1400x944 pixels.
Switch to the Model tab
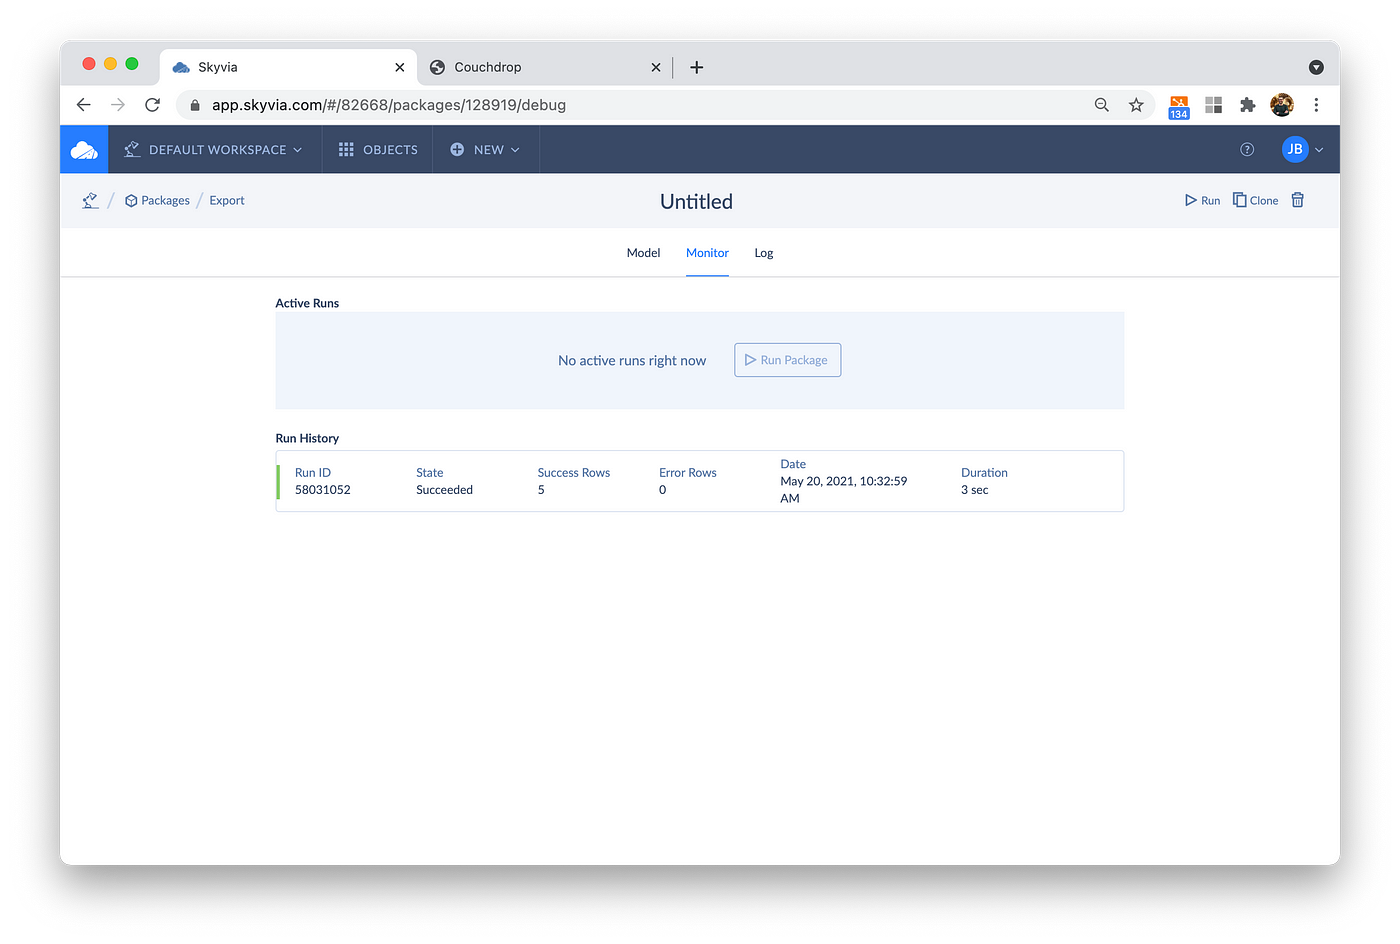[643, 253]
